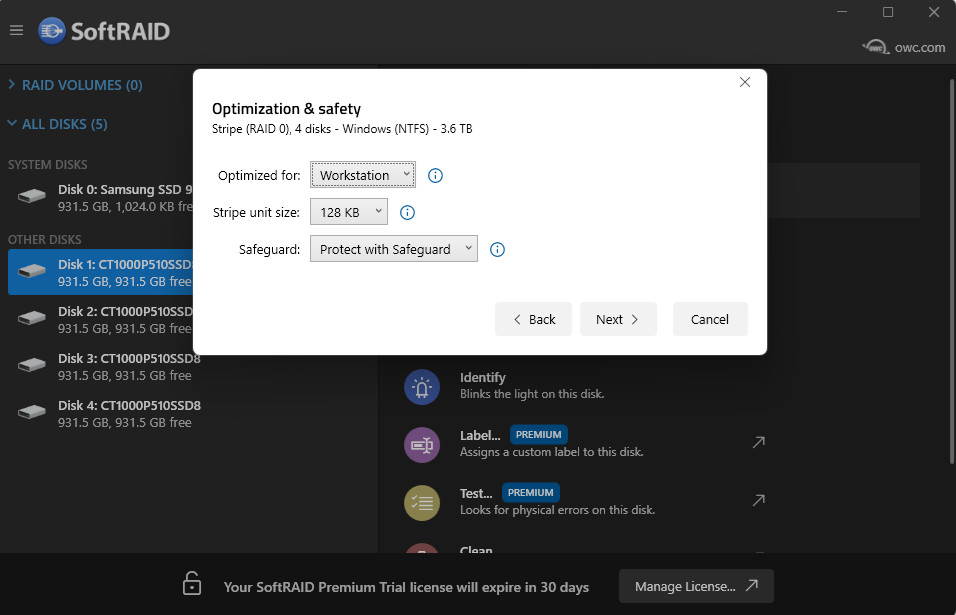Click the trial license expiry message

click(x=406, y=588)
